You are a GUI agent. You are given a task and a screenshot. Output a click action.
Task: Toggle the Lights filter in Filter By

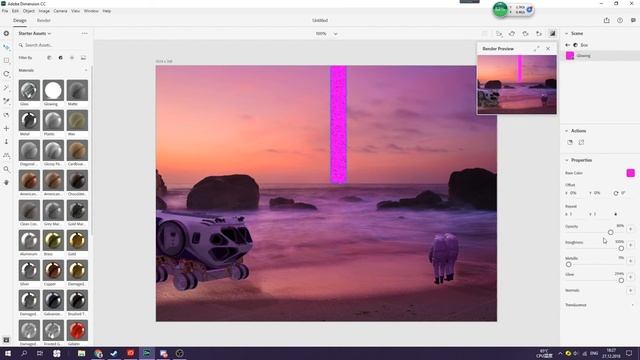(x=72, y=58)
